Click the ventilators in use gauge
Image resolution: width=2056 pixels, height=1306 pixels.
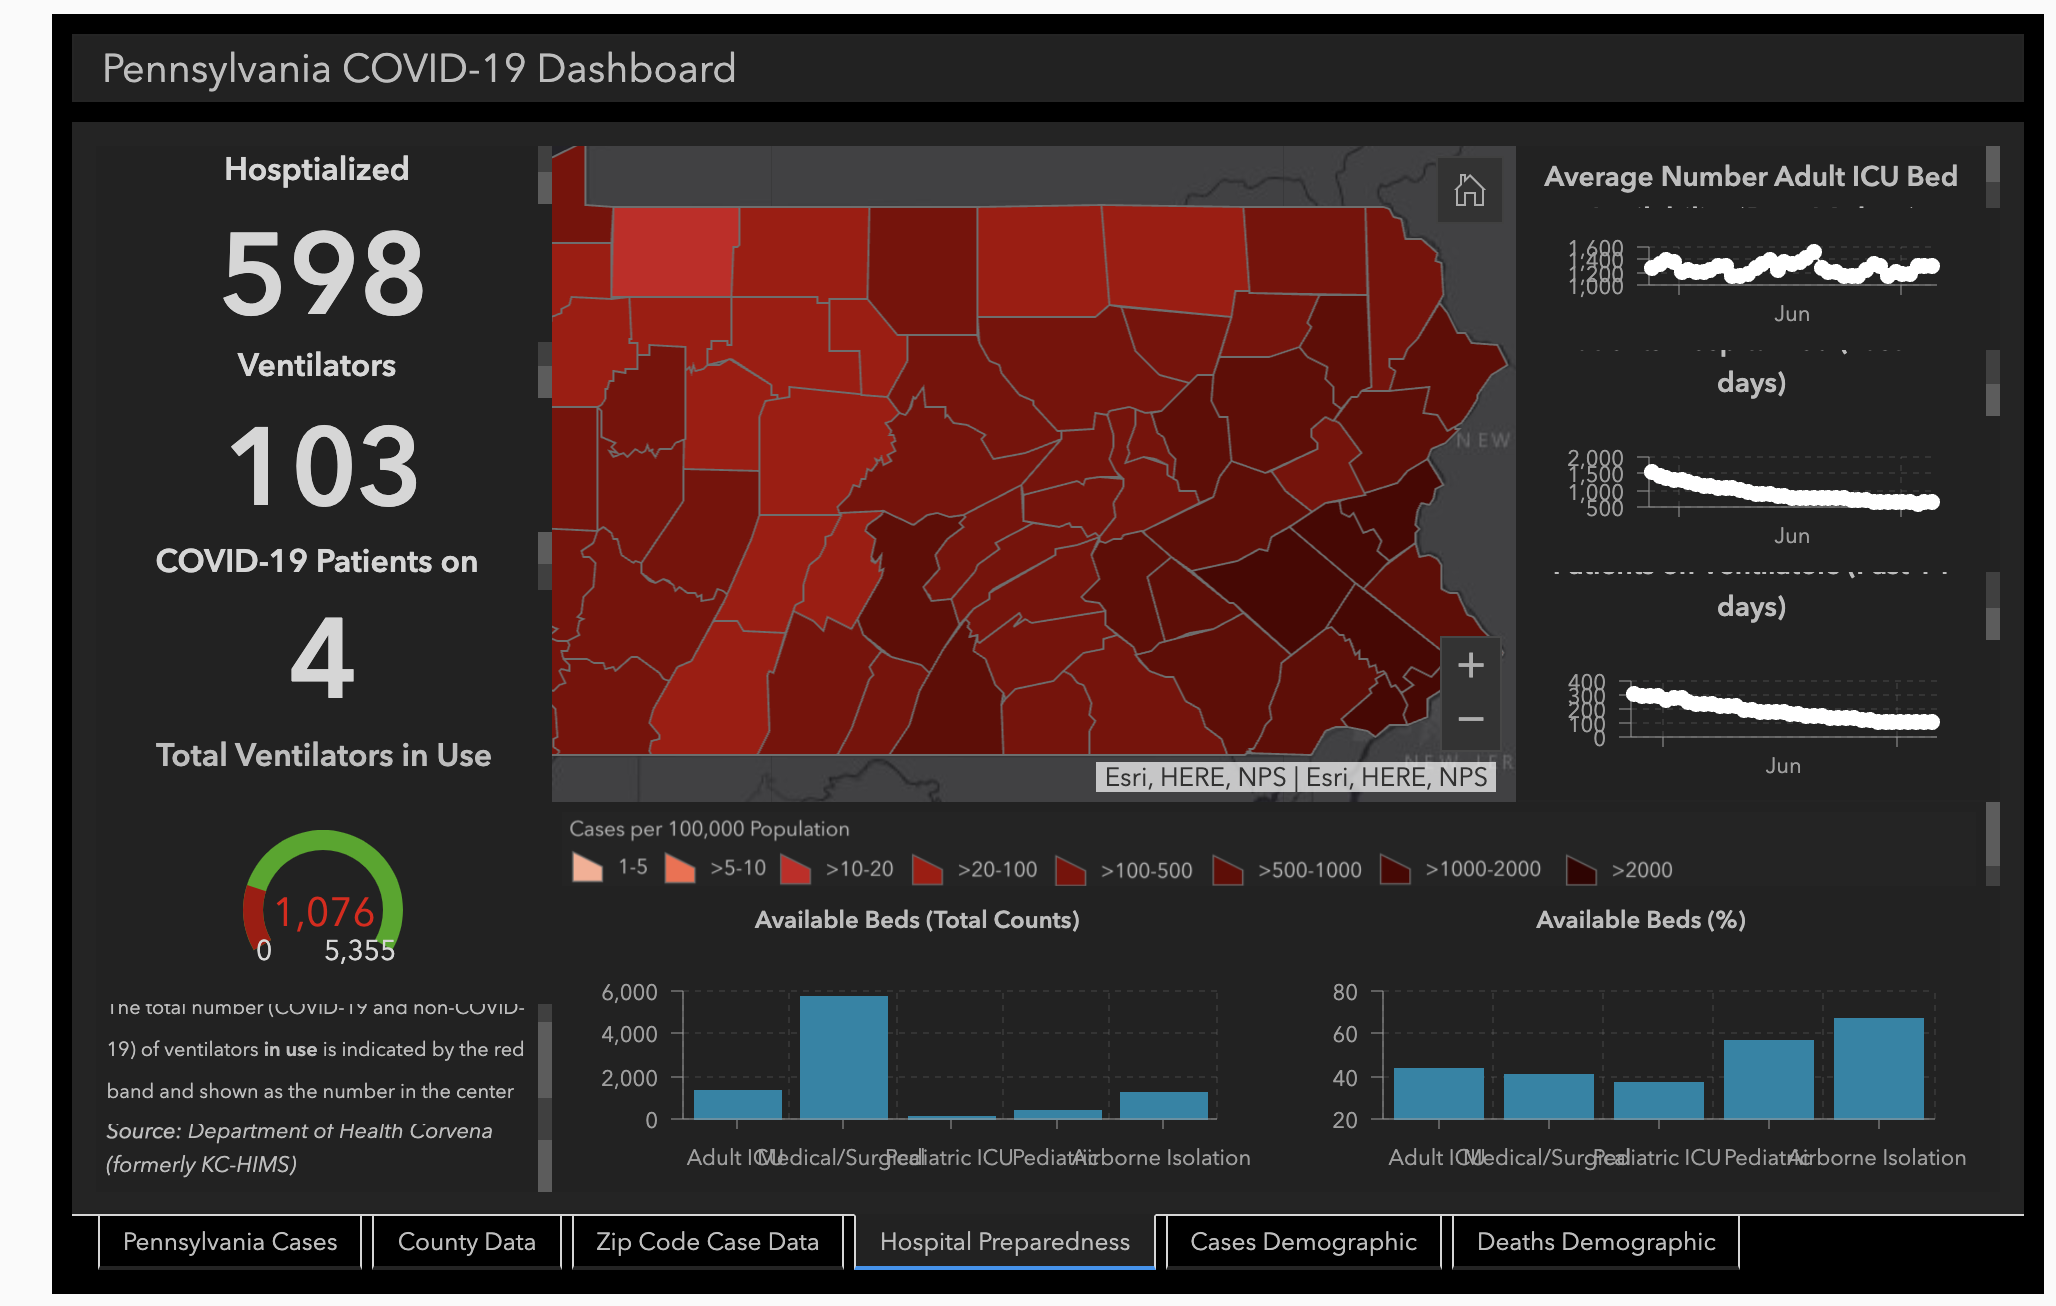point(322,895)
